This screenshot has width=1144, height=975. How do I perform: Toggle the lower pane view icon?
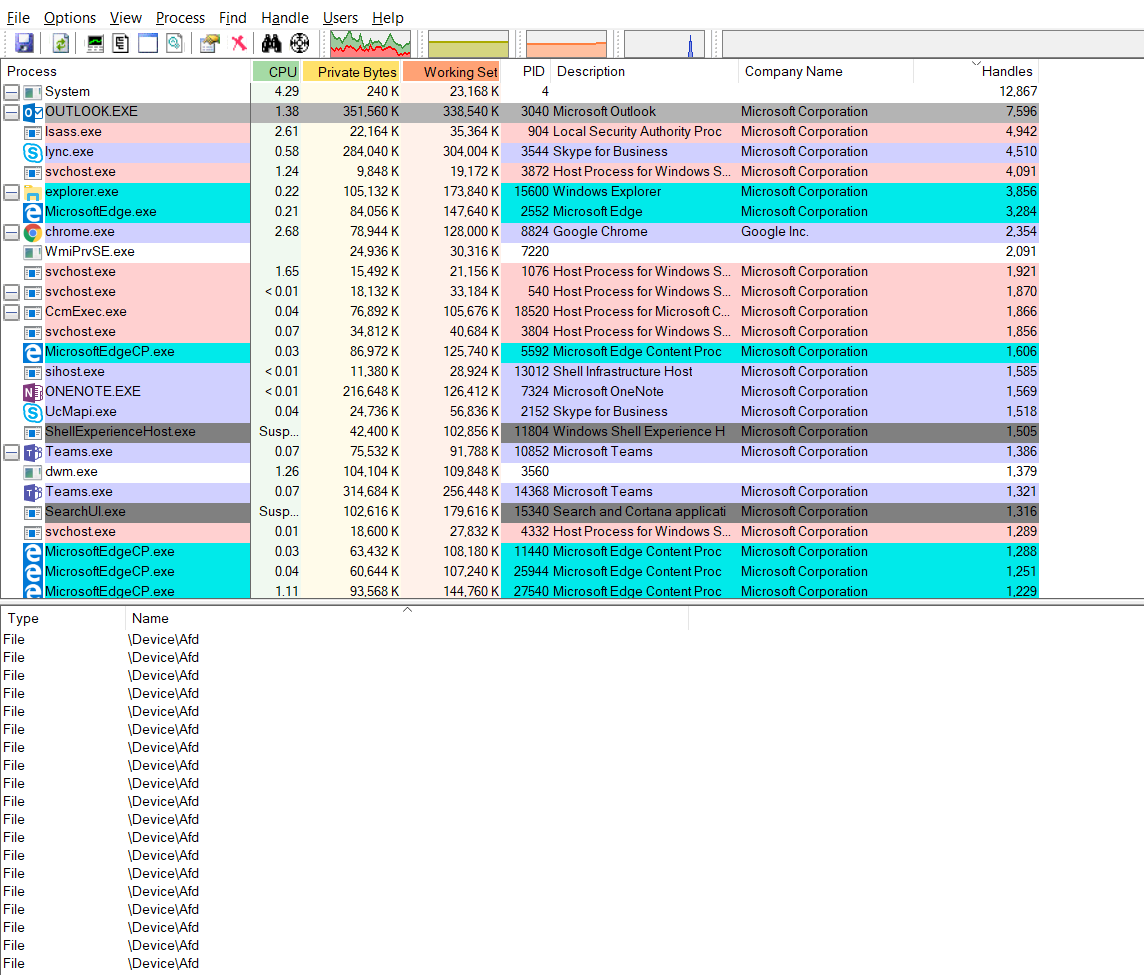[x=146, y=44]
